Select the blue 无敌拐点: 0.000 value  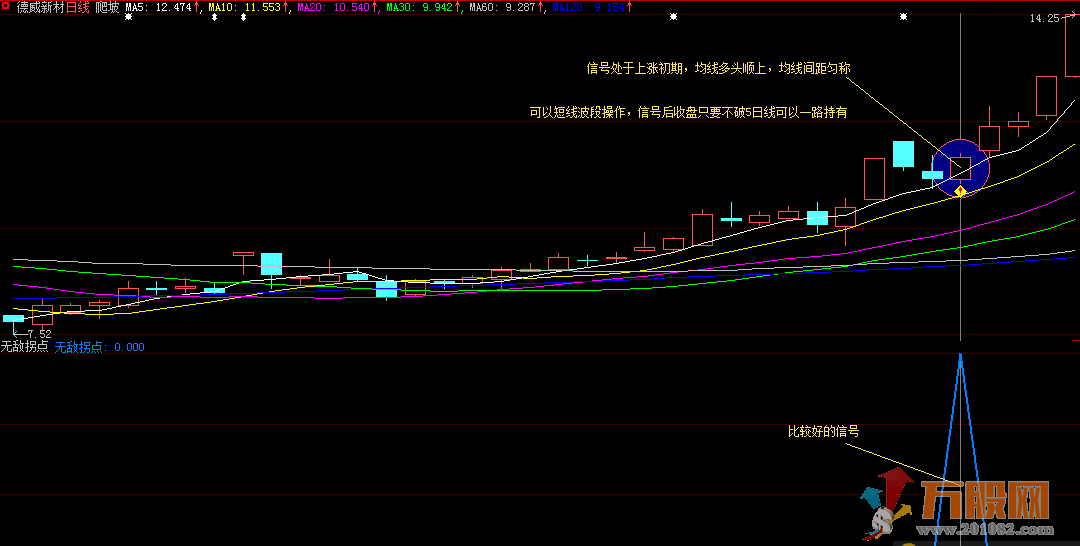(x=100, y=347)
